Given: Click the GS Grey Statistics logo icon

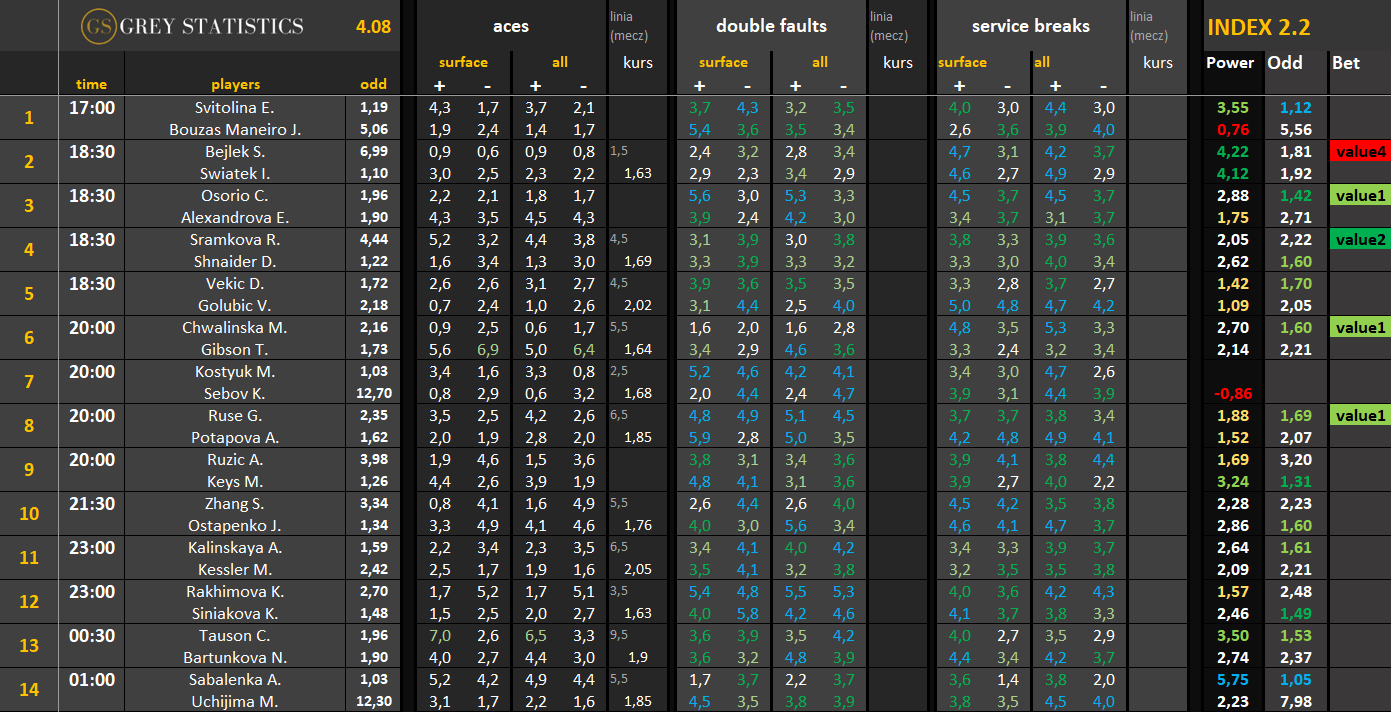Looking at the screenshot, I should (99, 26).
